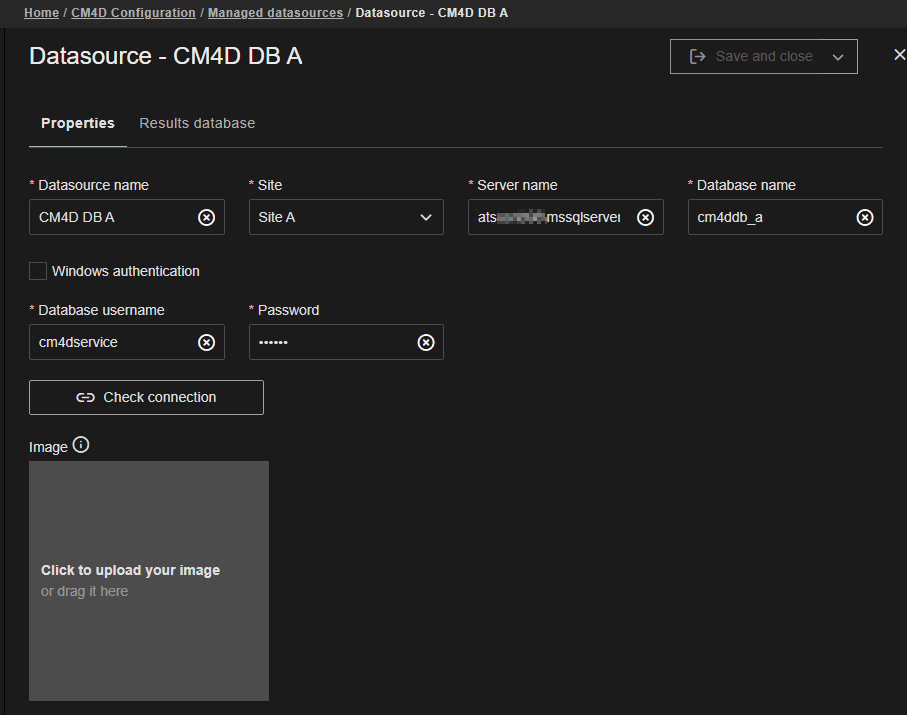907x715 pixels.
Task: Clear the Datasource name field
Action: [206, 217]
